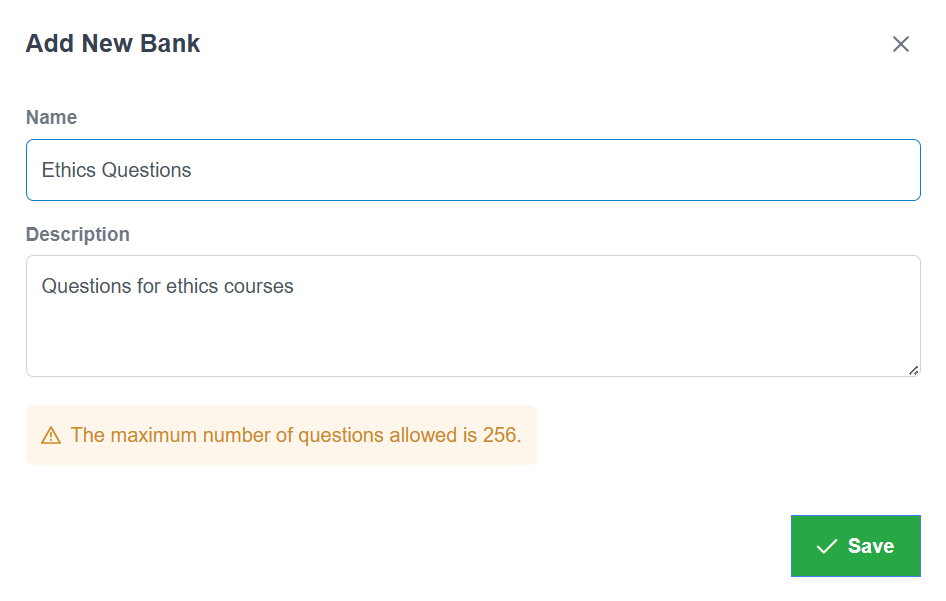Click the X symbol near Add New Bank title

point(901,44)
